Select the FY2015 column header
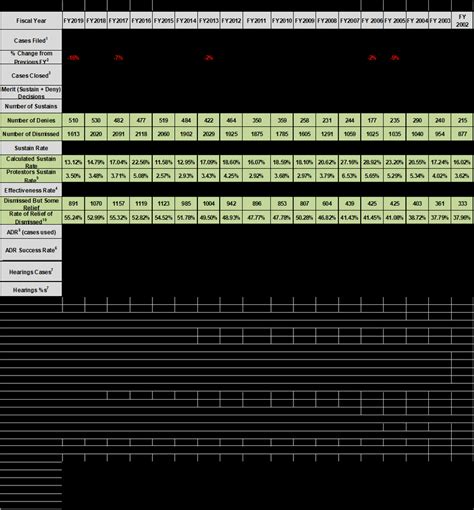The height and width of the screenshot is (510, 474). tap(163, 21)
